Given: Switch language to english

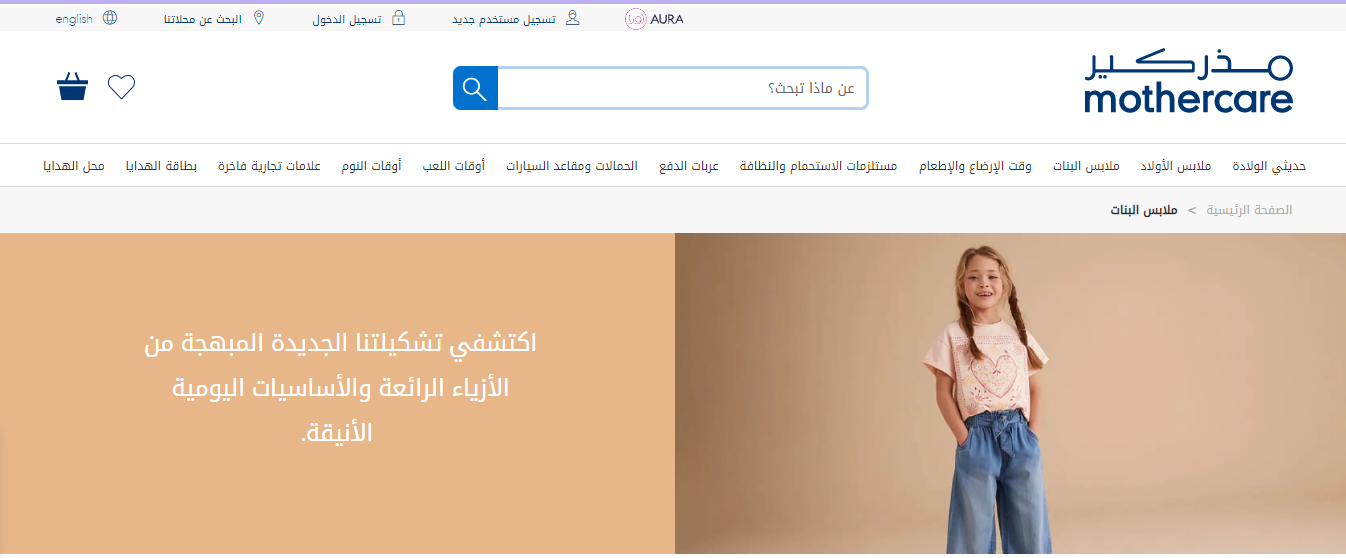Looking at the screenshot, I should coord(74,19).
